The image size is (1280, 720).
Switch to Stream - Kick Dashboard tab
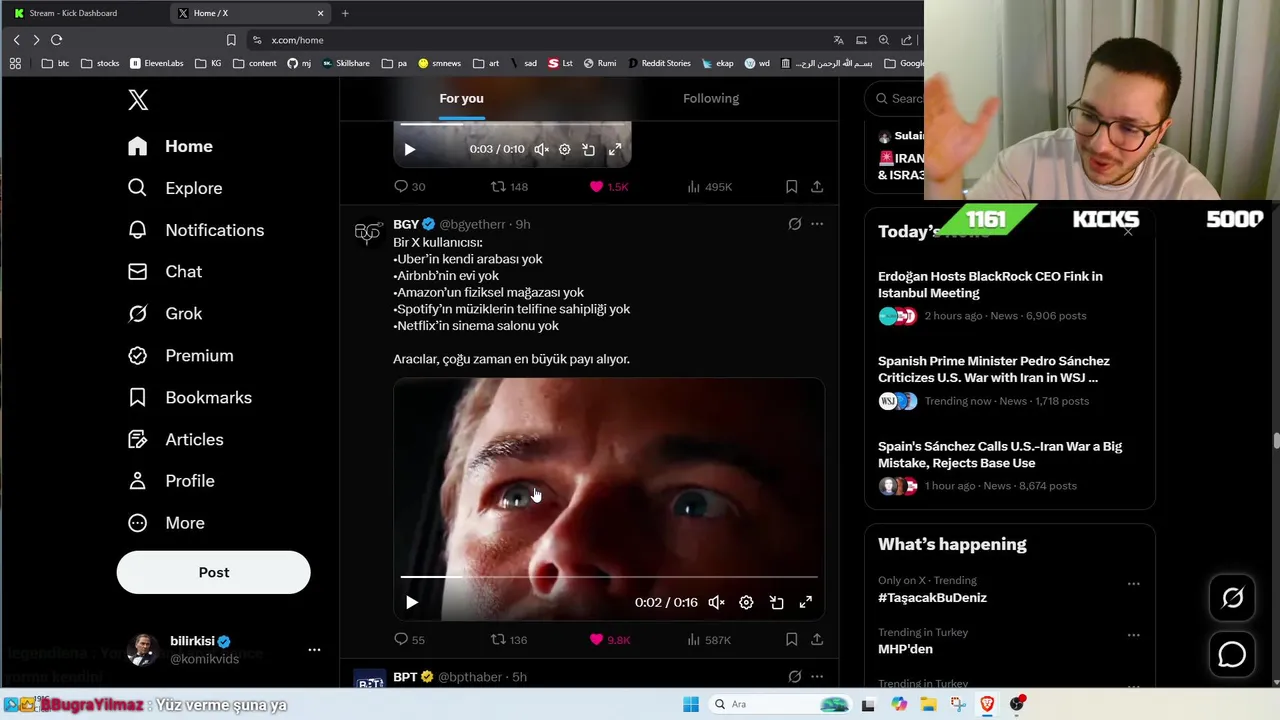84,13
